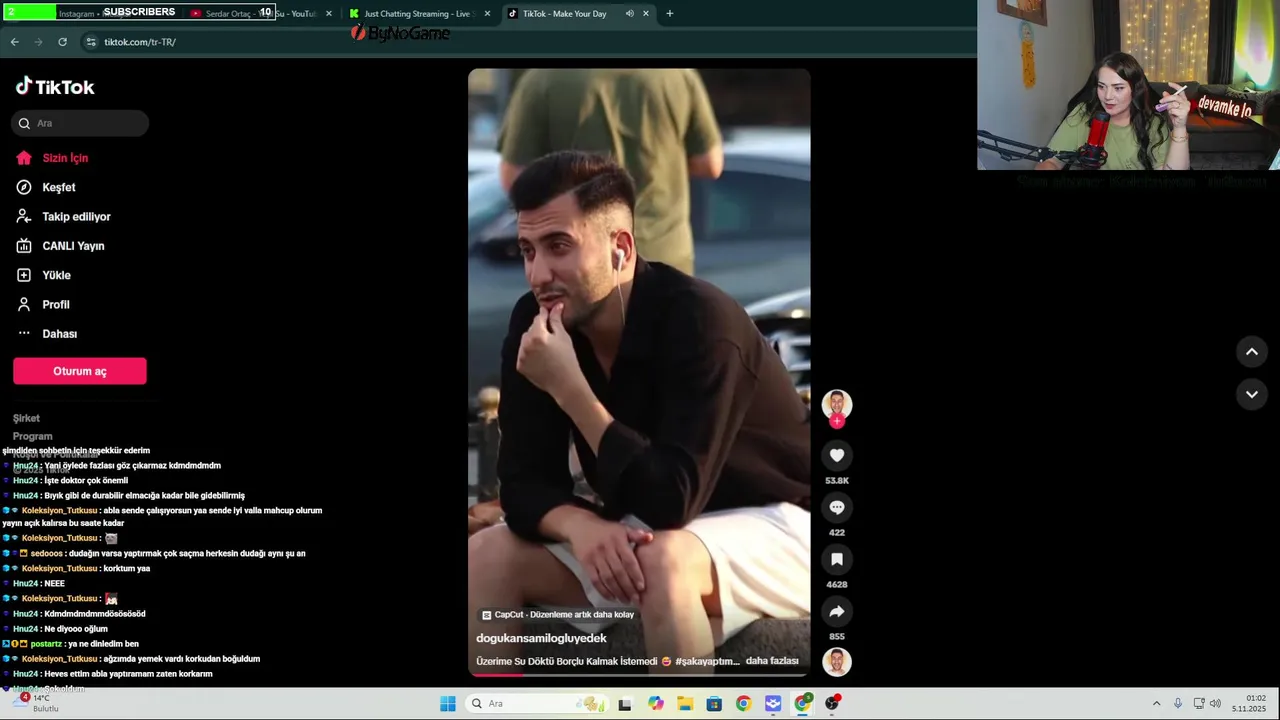Open the purple app icon right of Chrome
Viewport: 1280px width, 720px height.
click(x=773, y=704)
